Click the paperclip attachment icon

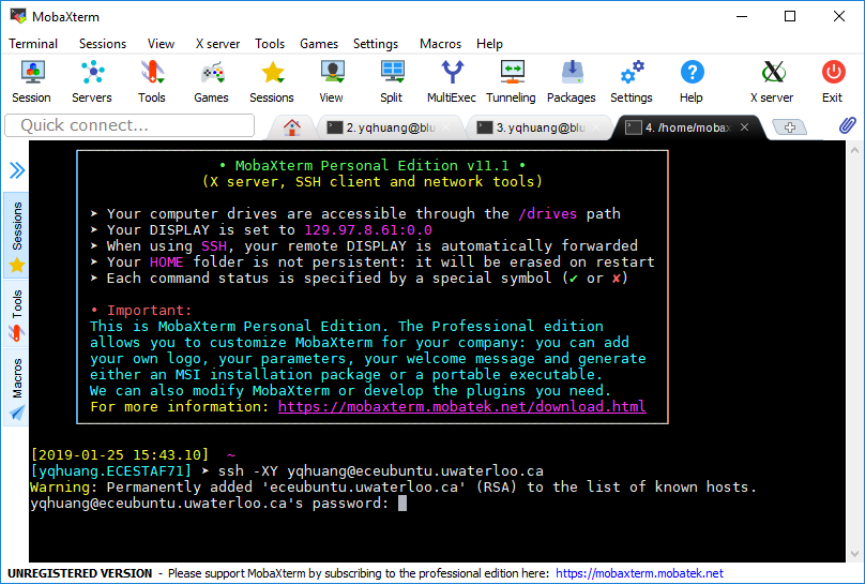click(x=847, y=126)
